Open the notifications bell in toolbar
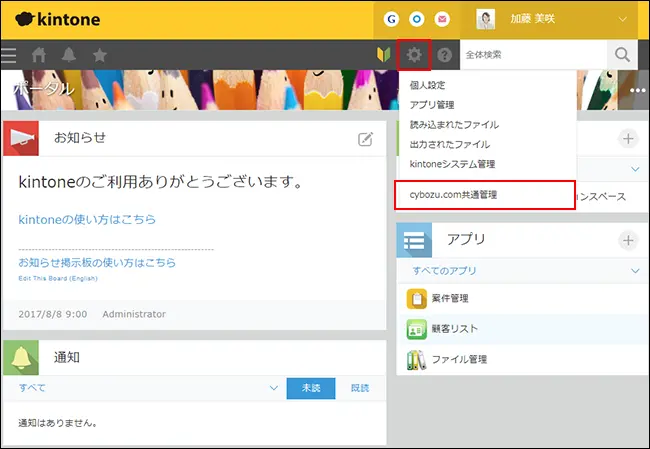 point(69,55)
